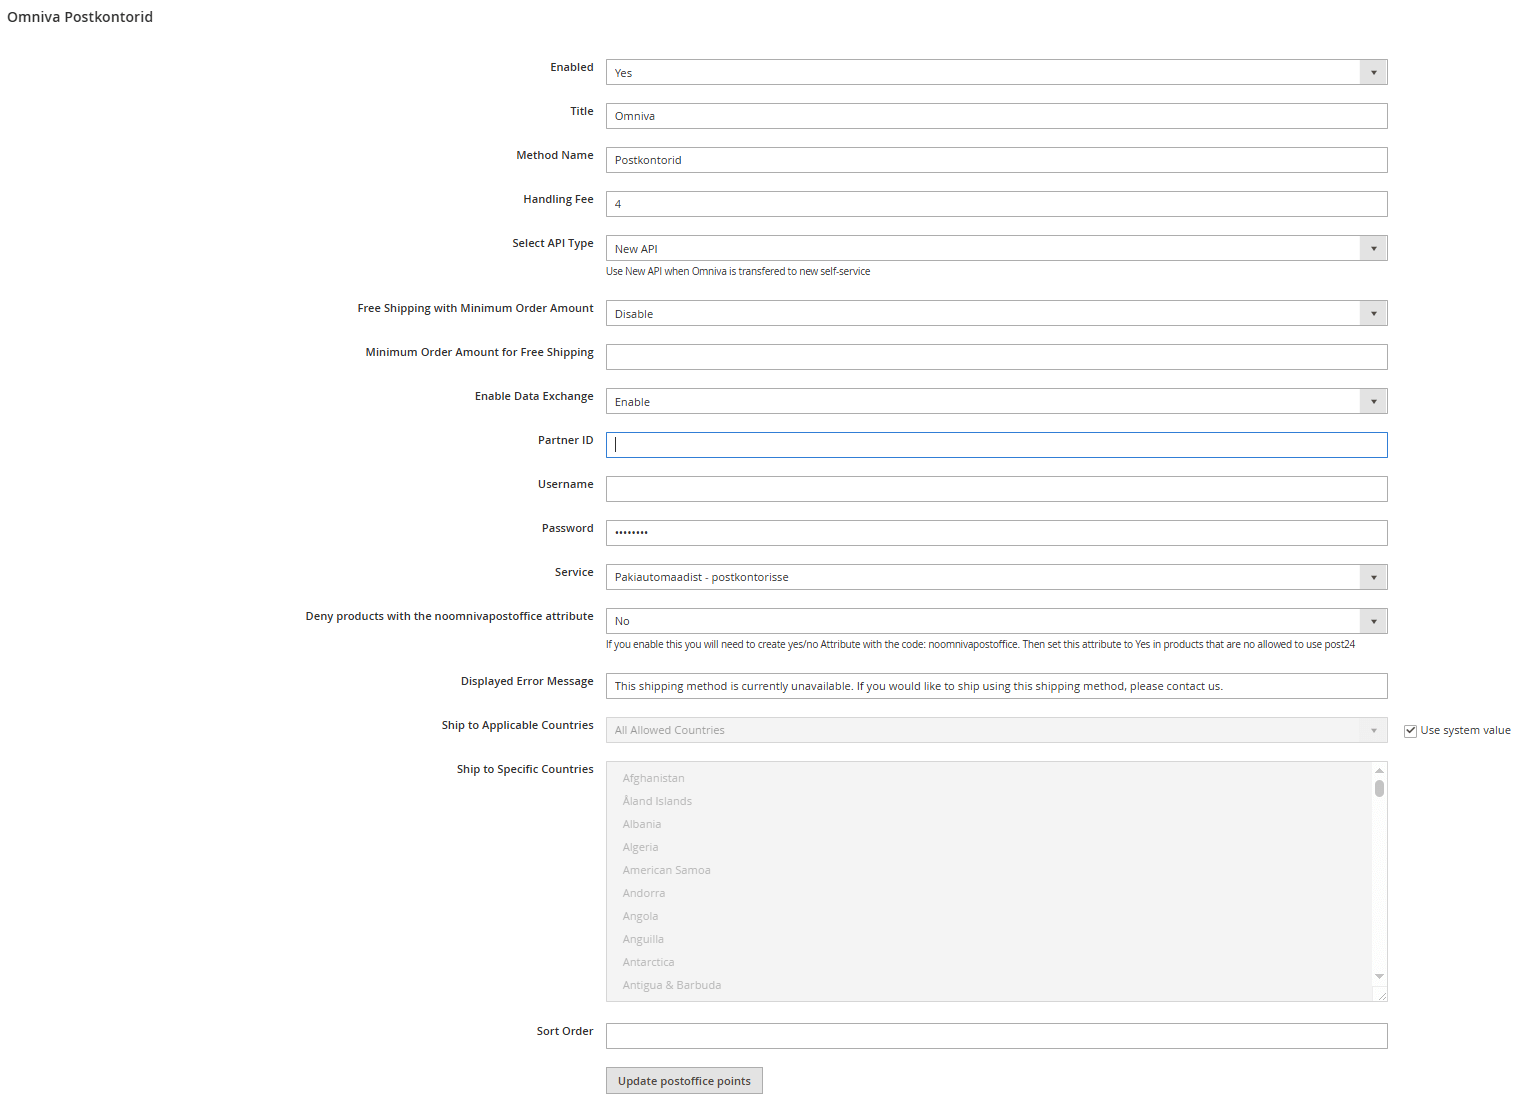The height and width of the screenshot is (1107, 1520).
Task: Click the country list resize handle
Action: click(1381, 995)
